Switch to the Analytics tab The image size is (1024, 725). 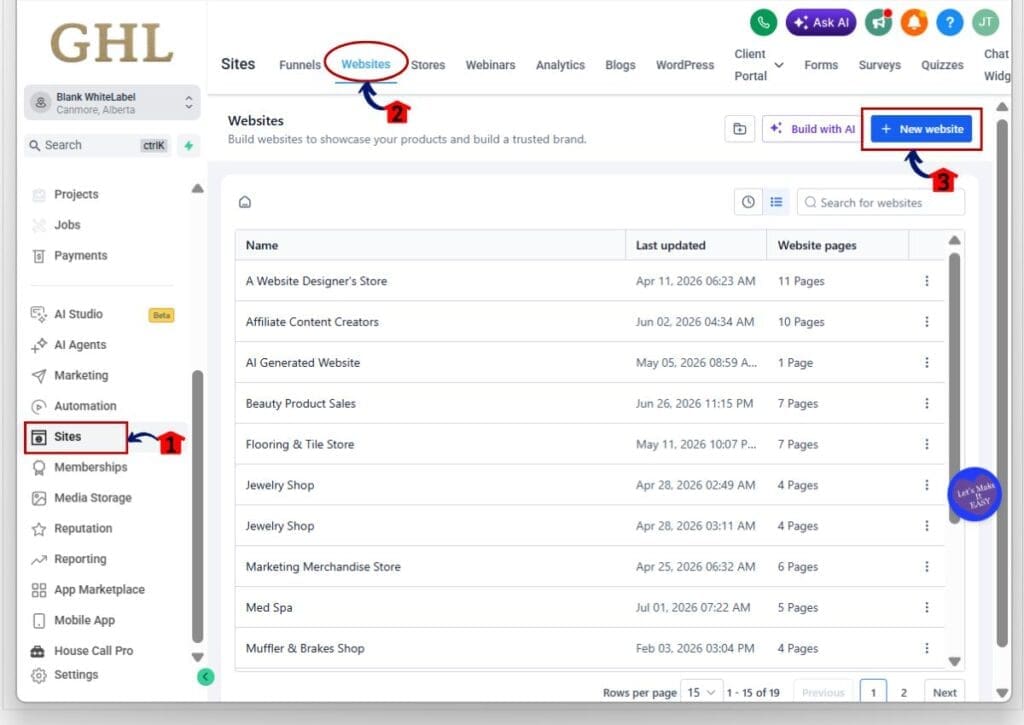pyautogui.click(x=560, y=65)
